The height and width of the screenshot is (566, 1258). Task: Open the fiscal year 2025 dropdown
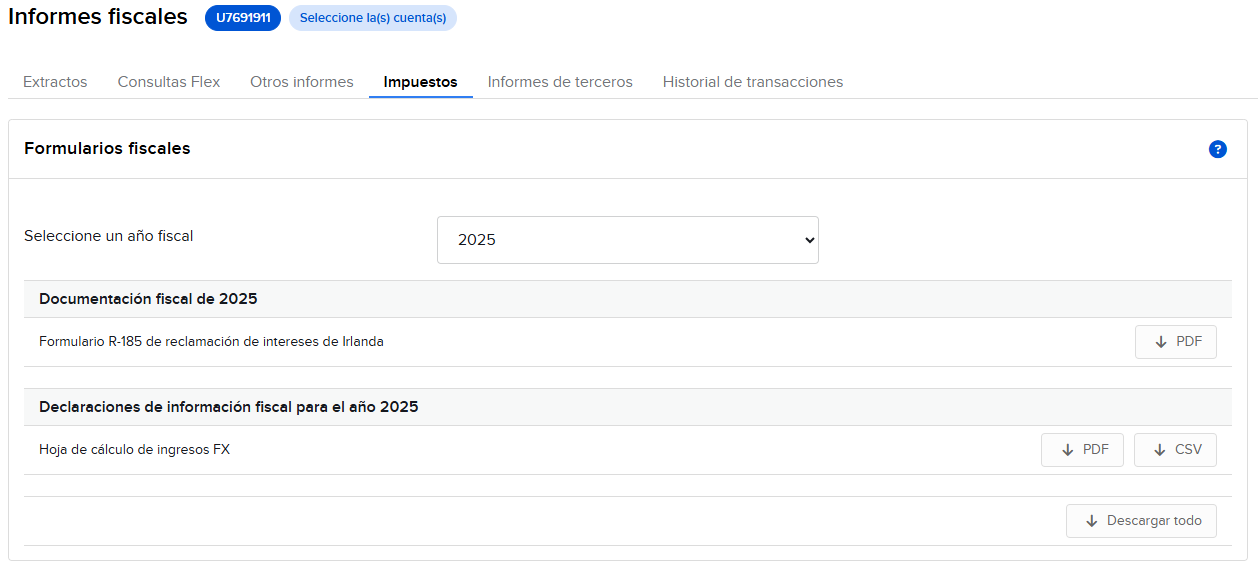click(x=627, y=240)
